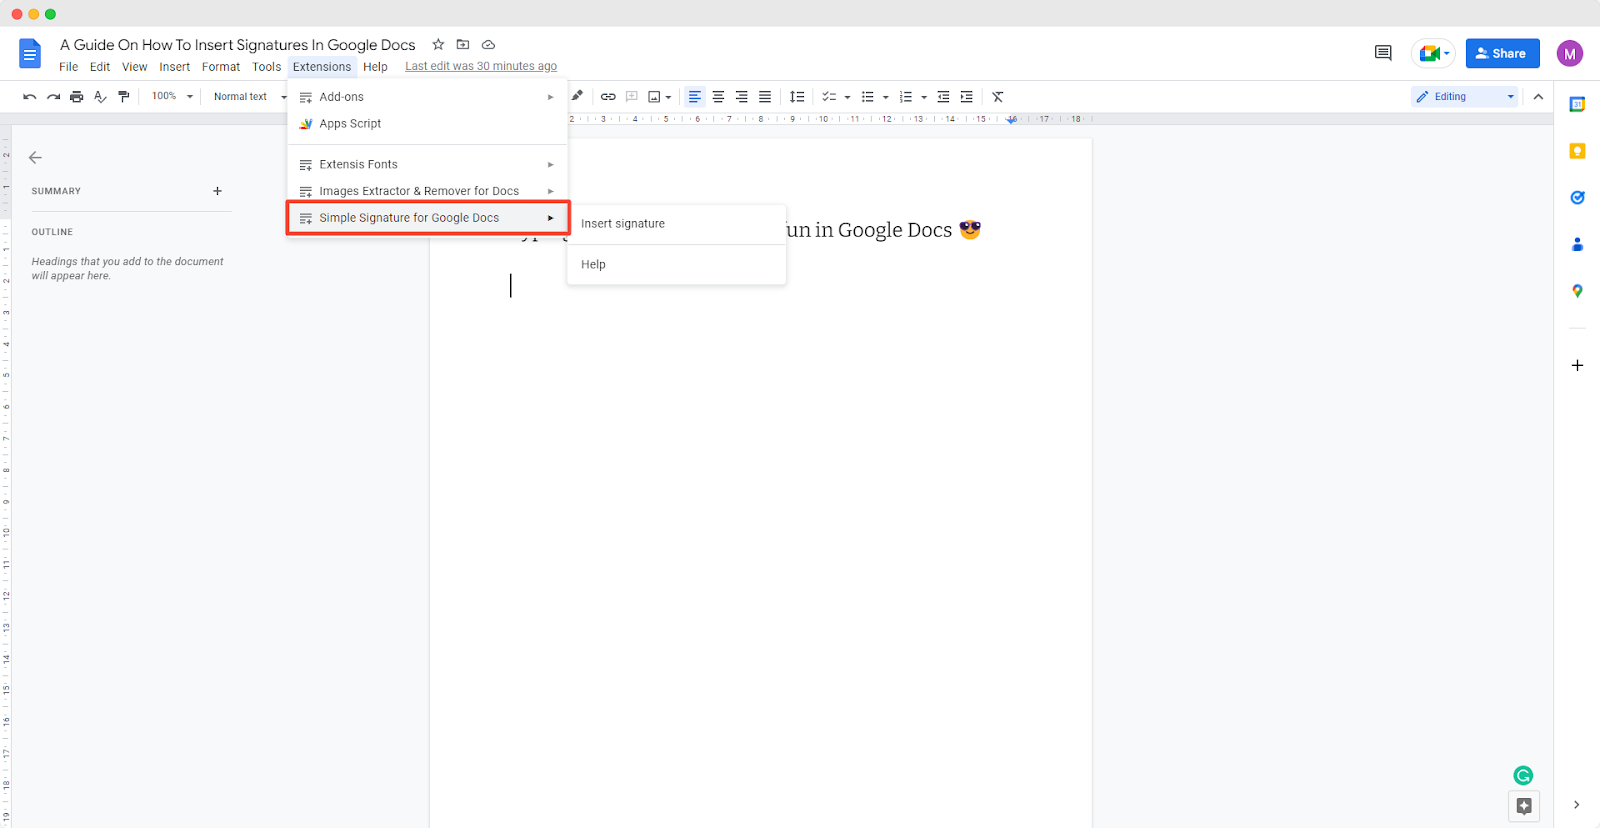The width and height of the screenshot is (1600, 828).
Task: Expand checklist options arrow
Action: tap(847, 98)
